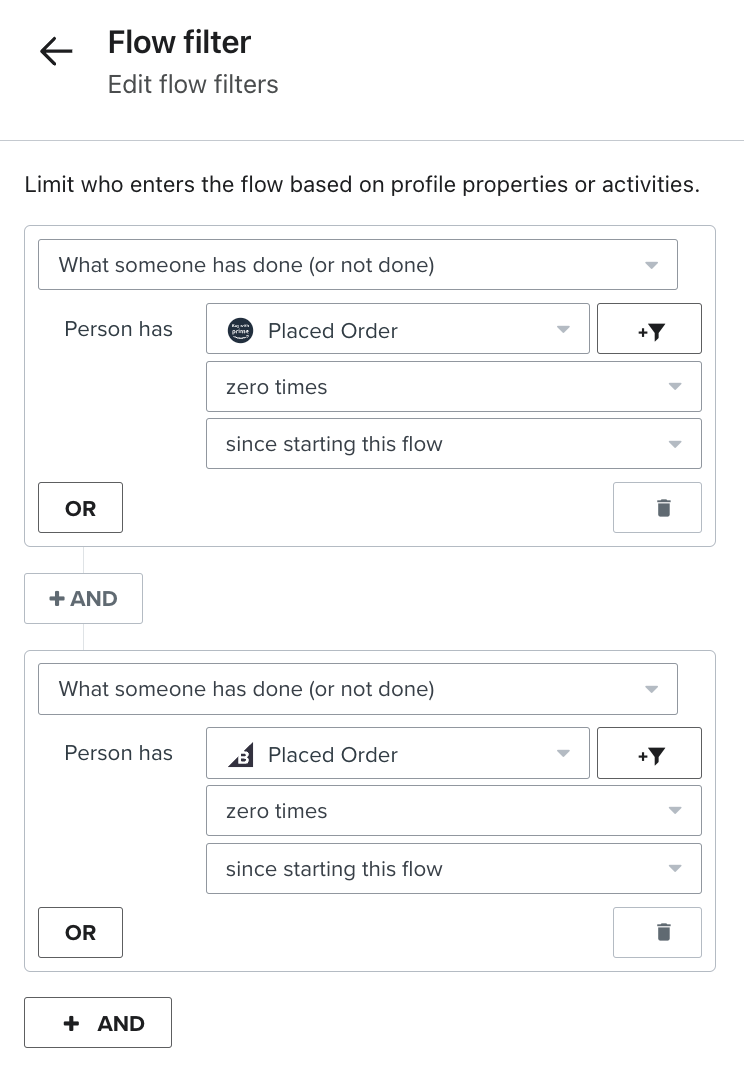Image resolution: width=744 pixels, height=1086 pixels.
Task: Open first 'zero times' frequency dropdown
Action: pos(453,387)
